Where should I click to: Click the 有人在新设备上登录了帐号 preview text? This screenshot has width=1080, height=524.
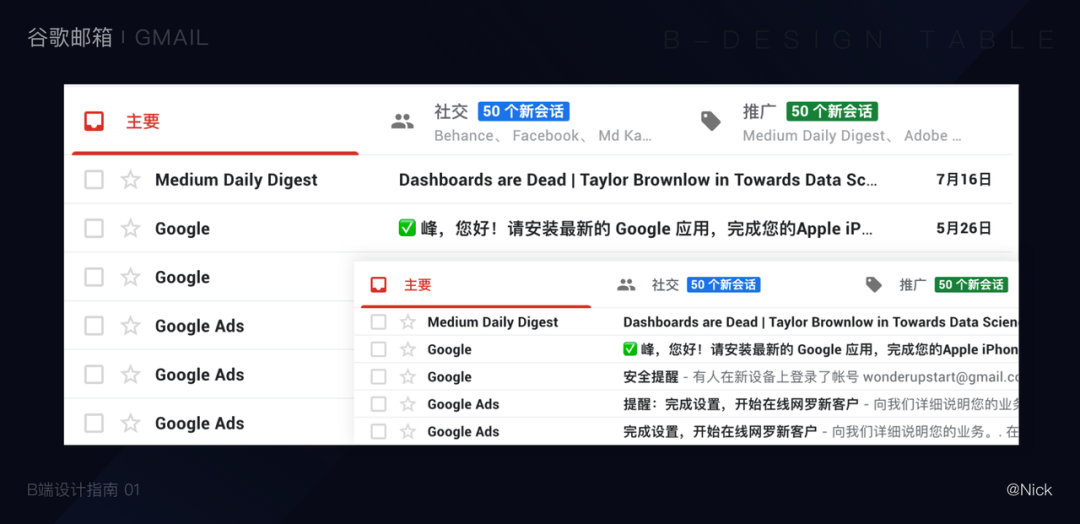point(776,377)
